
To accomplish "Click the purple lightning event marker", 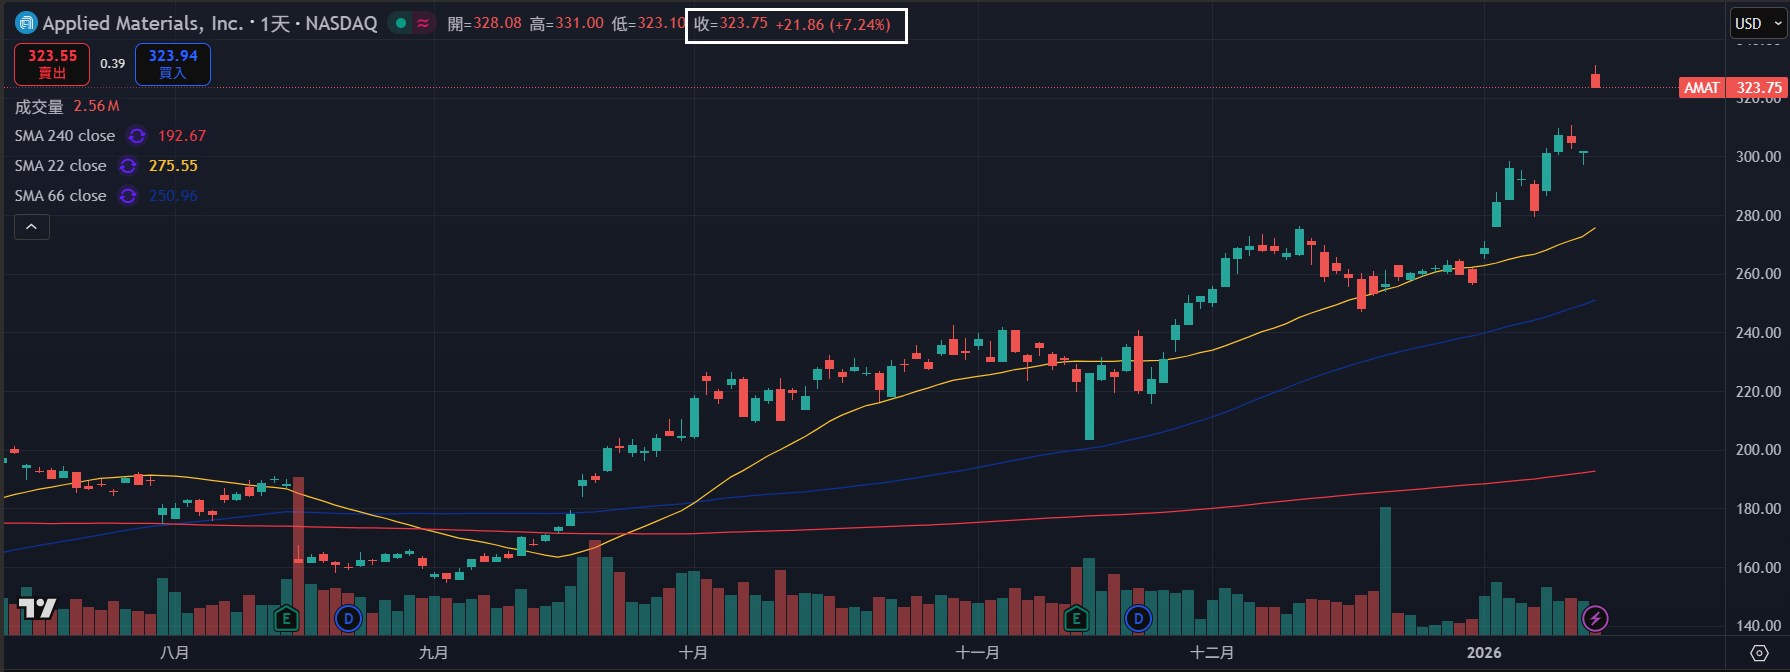I will [x=1595, y=619].
